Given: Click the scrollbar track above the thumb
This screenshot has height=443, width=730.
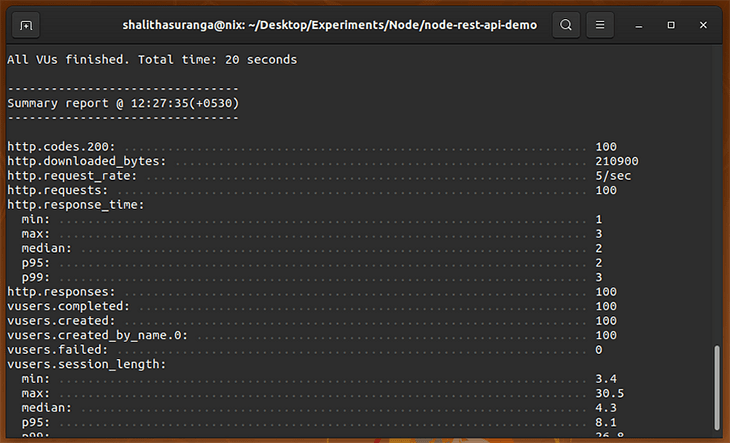Looking at the screenshot, I should click(717, 195).
